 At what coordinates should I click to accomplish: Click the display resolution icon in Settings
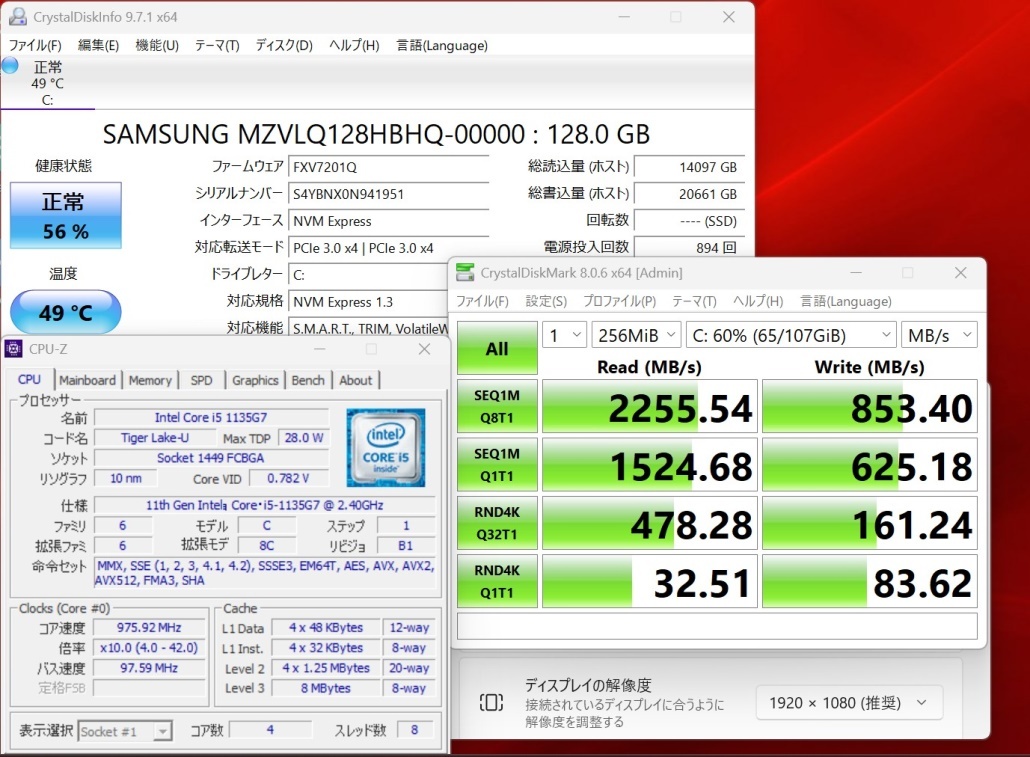tap(491, 702)
